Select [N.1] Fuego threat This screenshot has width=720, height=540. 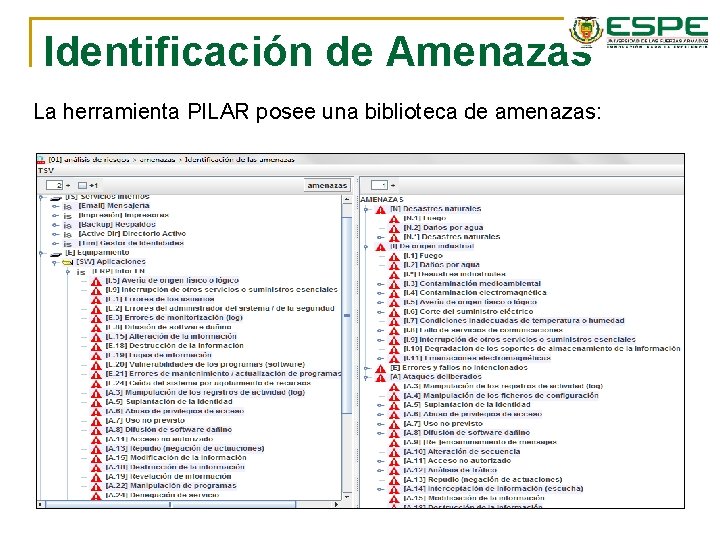coord(425,218)
